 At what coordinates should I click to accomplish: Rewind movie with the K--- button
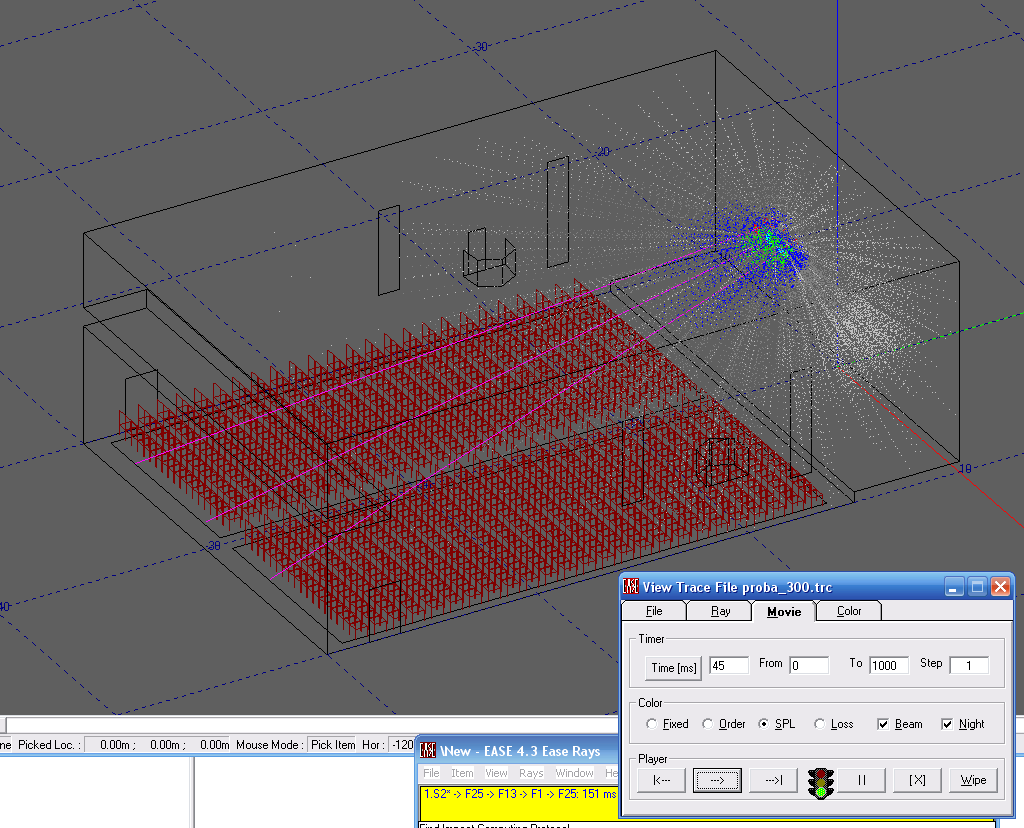point(662,780)
